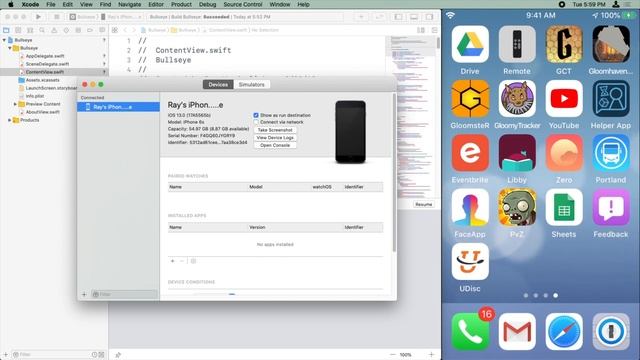Open the Gloomhaven app icon

611,44
